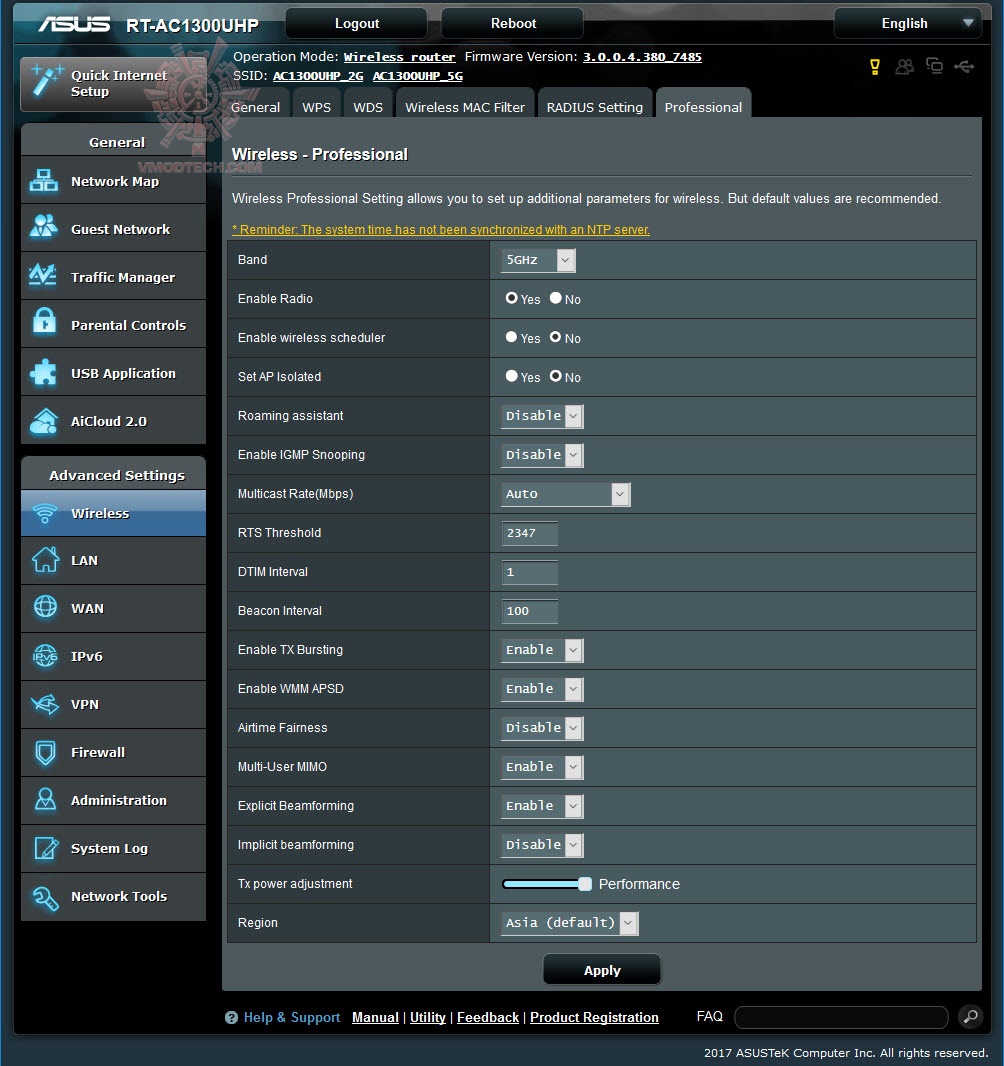
Task: Select Yes for Set AP Isolated
Action: pos(511,375)
